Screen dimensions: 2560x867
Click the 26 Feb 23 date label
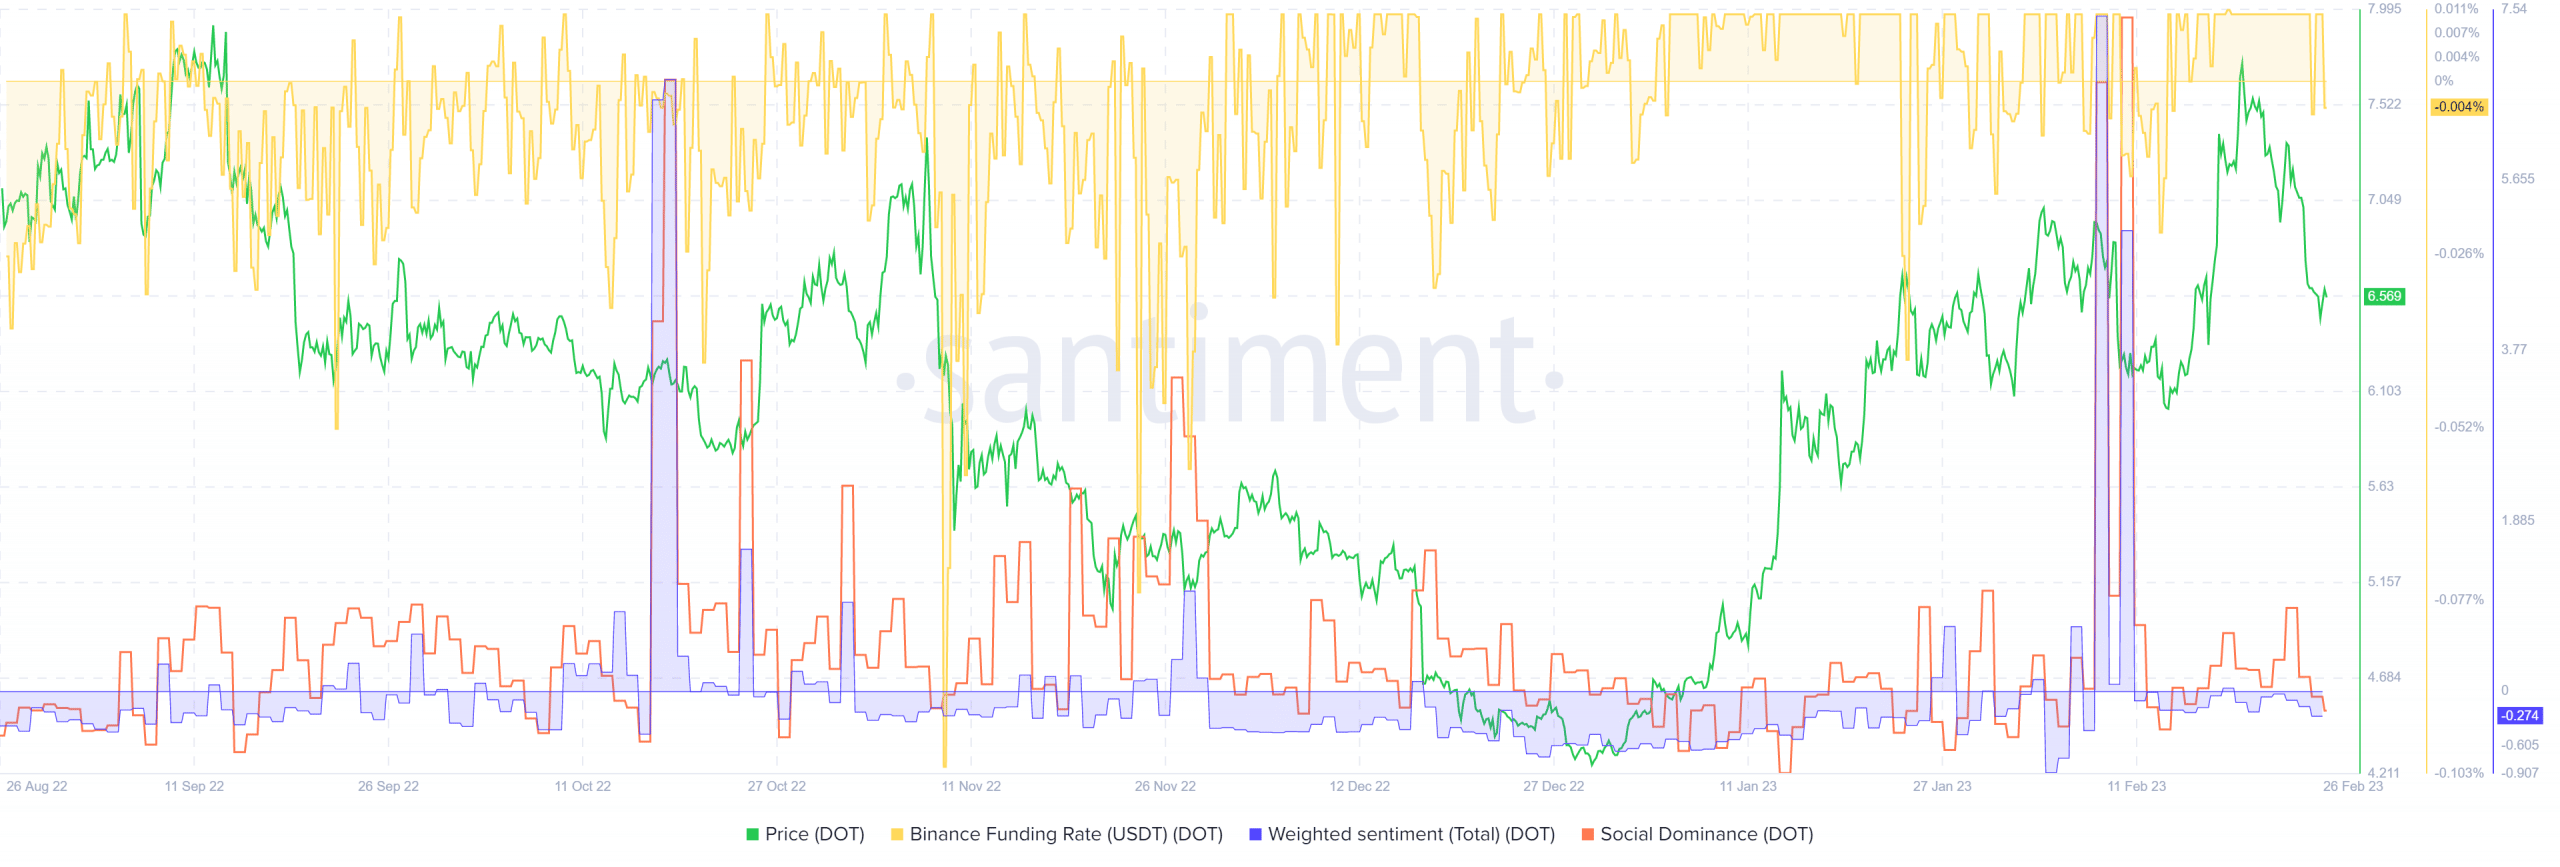coord(2352,786)
